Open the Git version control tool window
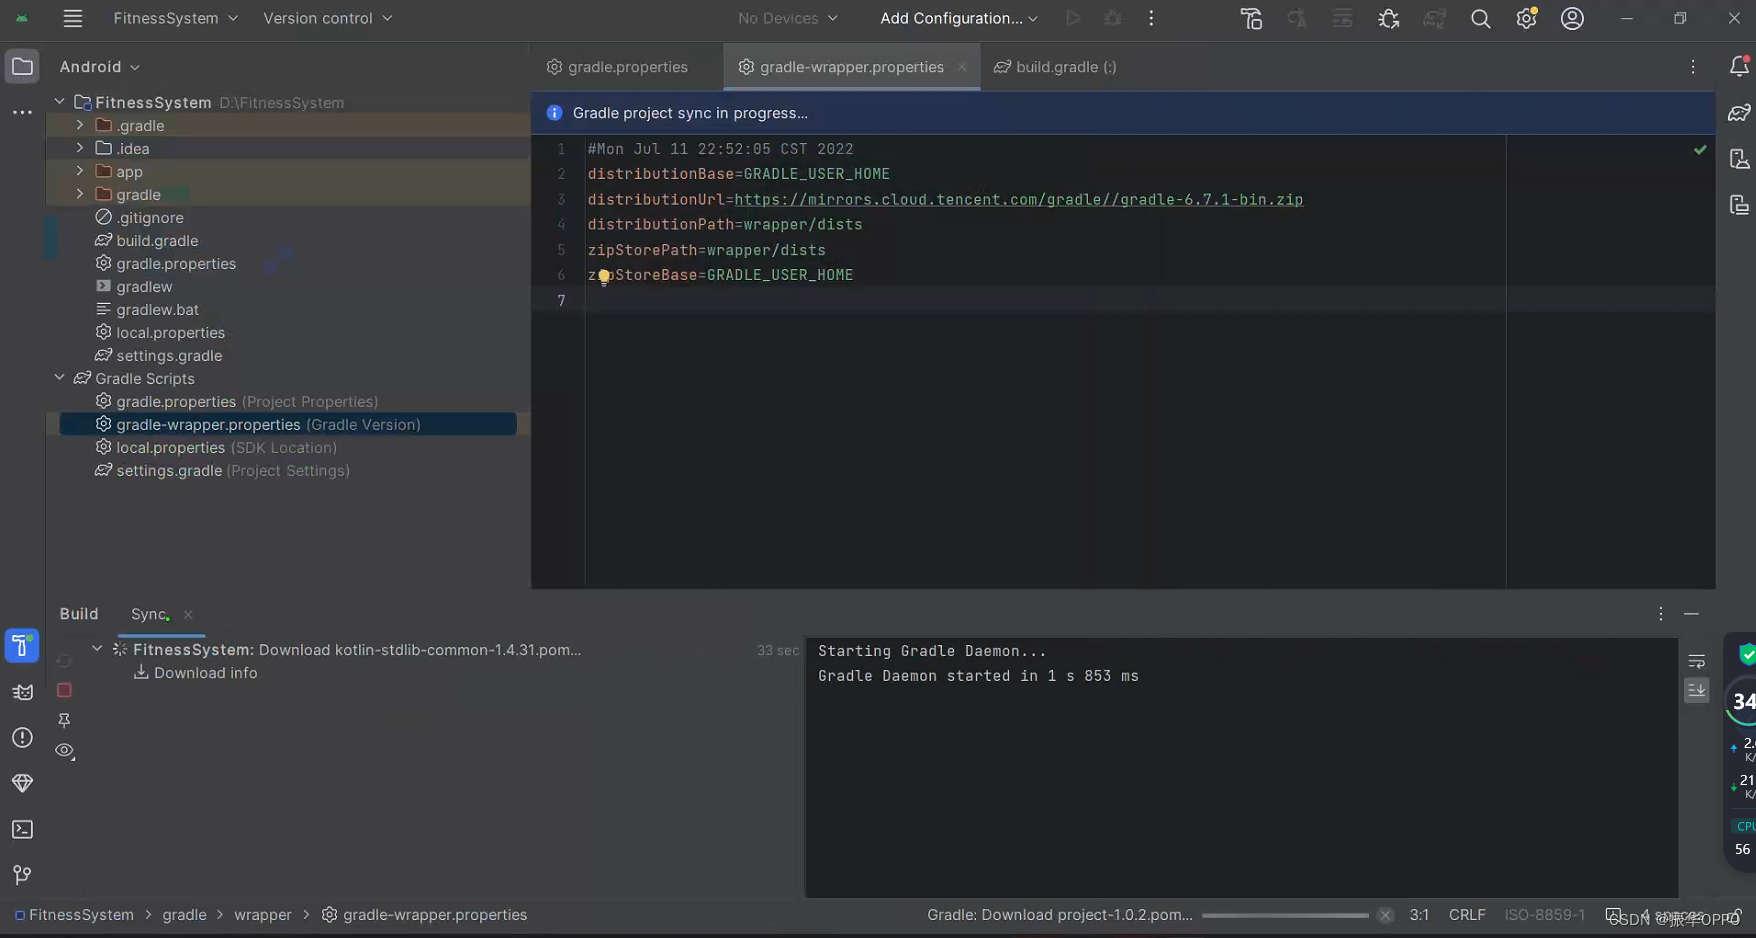This screenshot has height=938, width=1756. (22, 875)
